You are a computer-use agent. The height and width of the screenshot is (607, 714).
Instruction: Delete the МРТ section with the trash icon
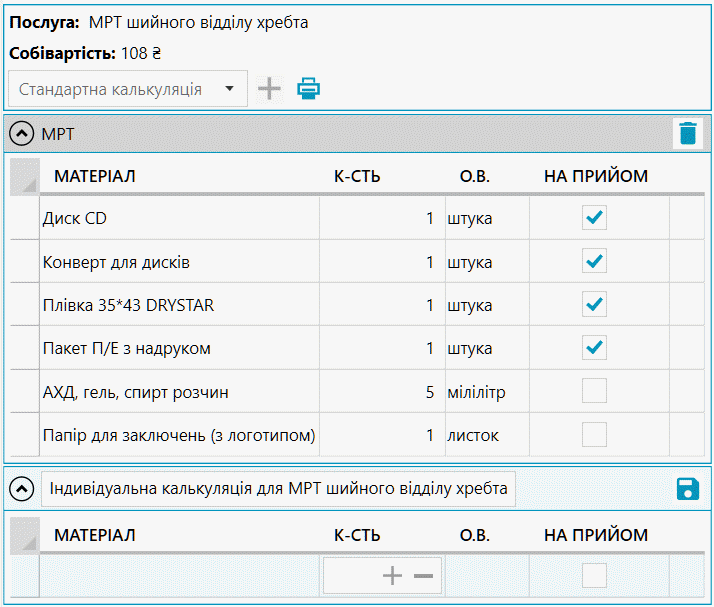688,133
